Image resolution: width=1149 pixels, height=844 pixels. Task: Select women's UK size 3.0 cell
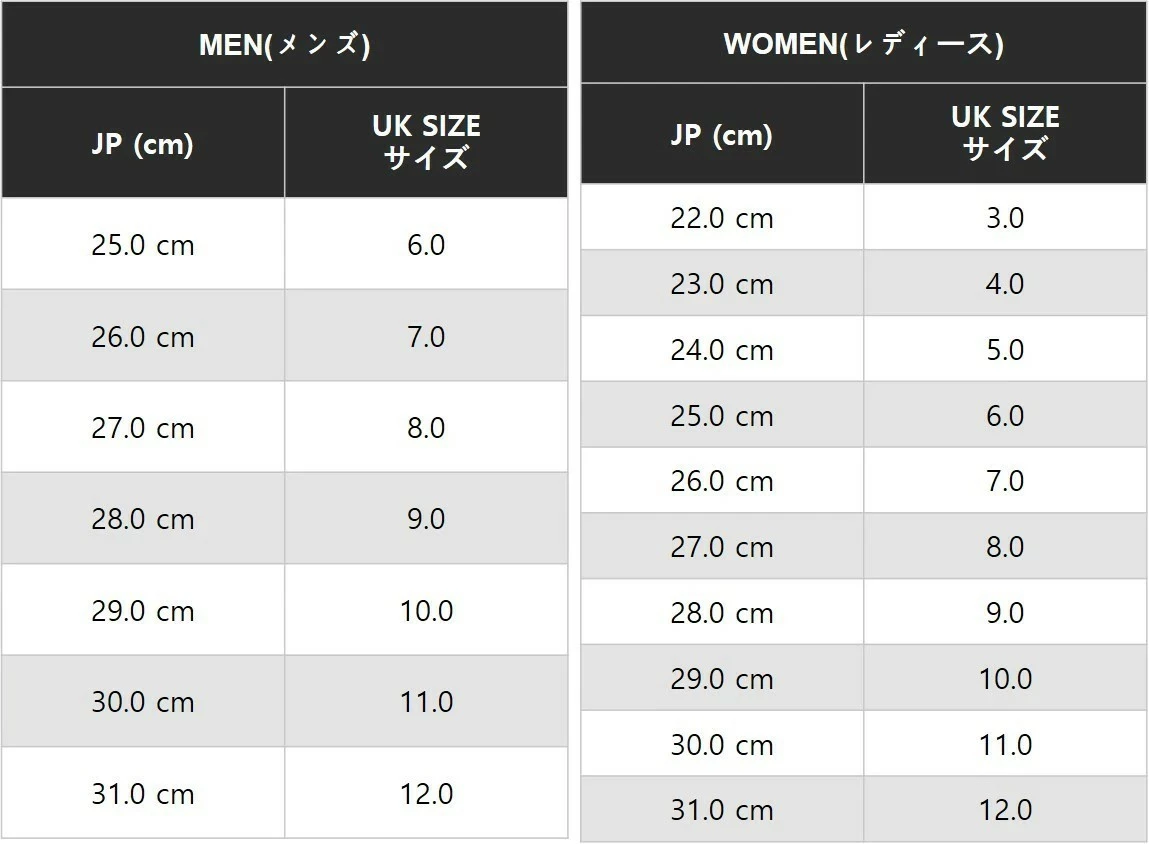pos(1005,218)
